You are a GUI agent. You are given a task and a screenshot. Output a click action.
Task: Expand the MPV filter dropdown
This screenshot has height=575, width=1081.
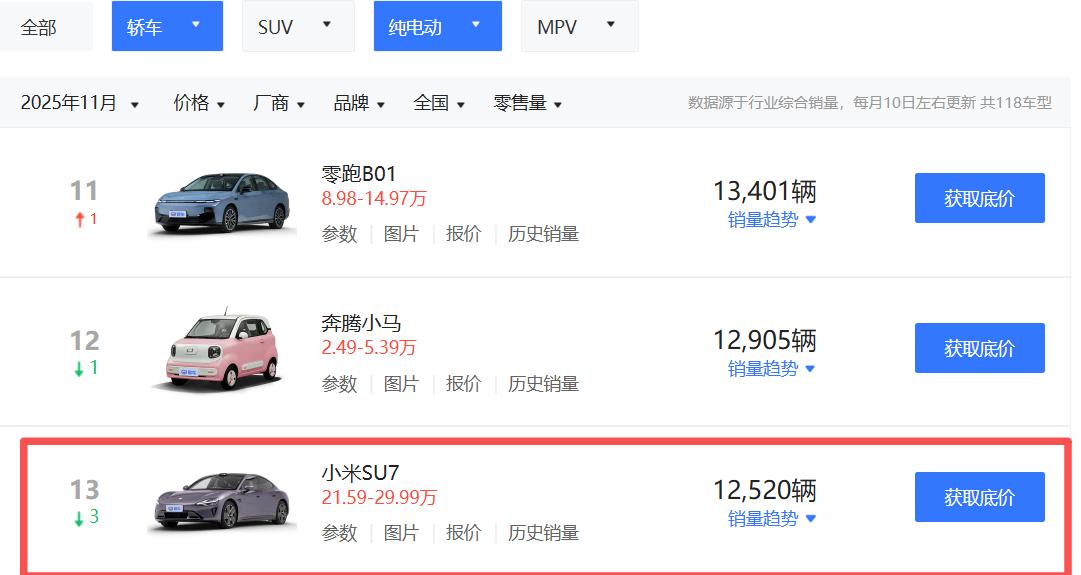(x=579, y=27)
